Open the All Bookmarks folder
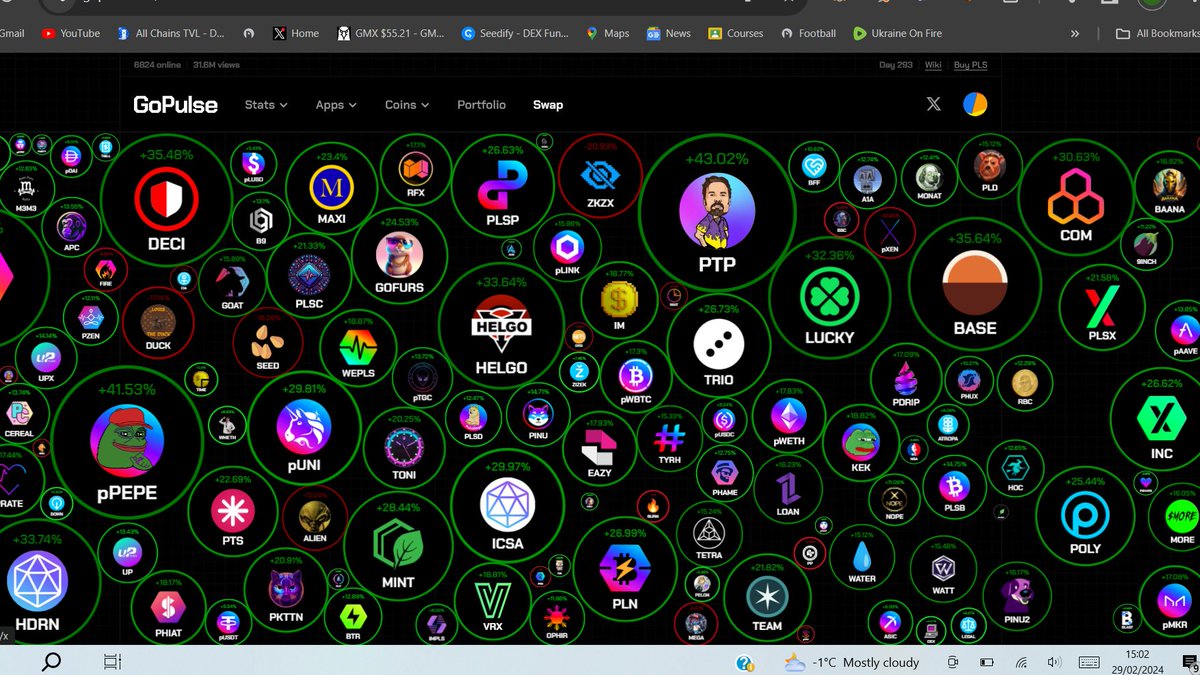The image size is (1200, 675). [x=1158, y=33]
